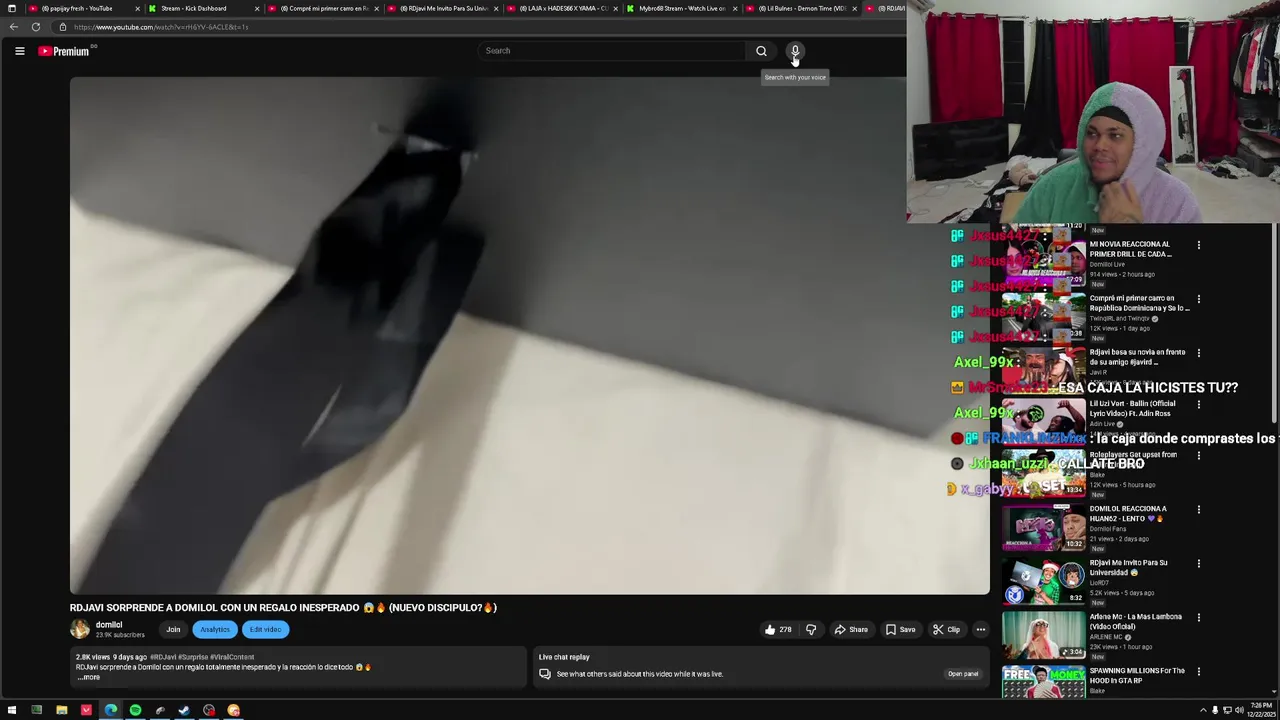
Task: Open Spotify from the taskbar
Action: click(x=135, y=711)
